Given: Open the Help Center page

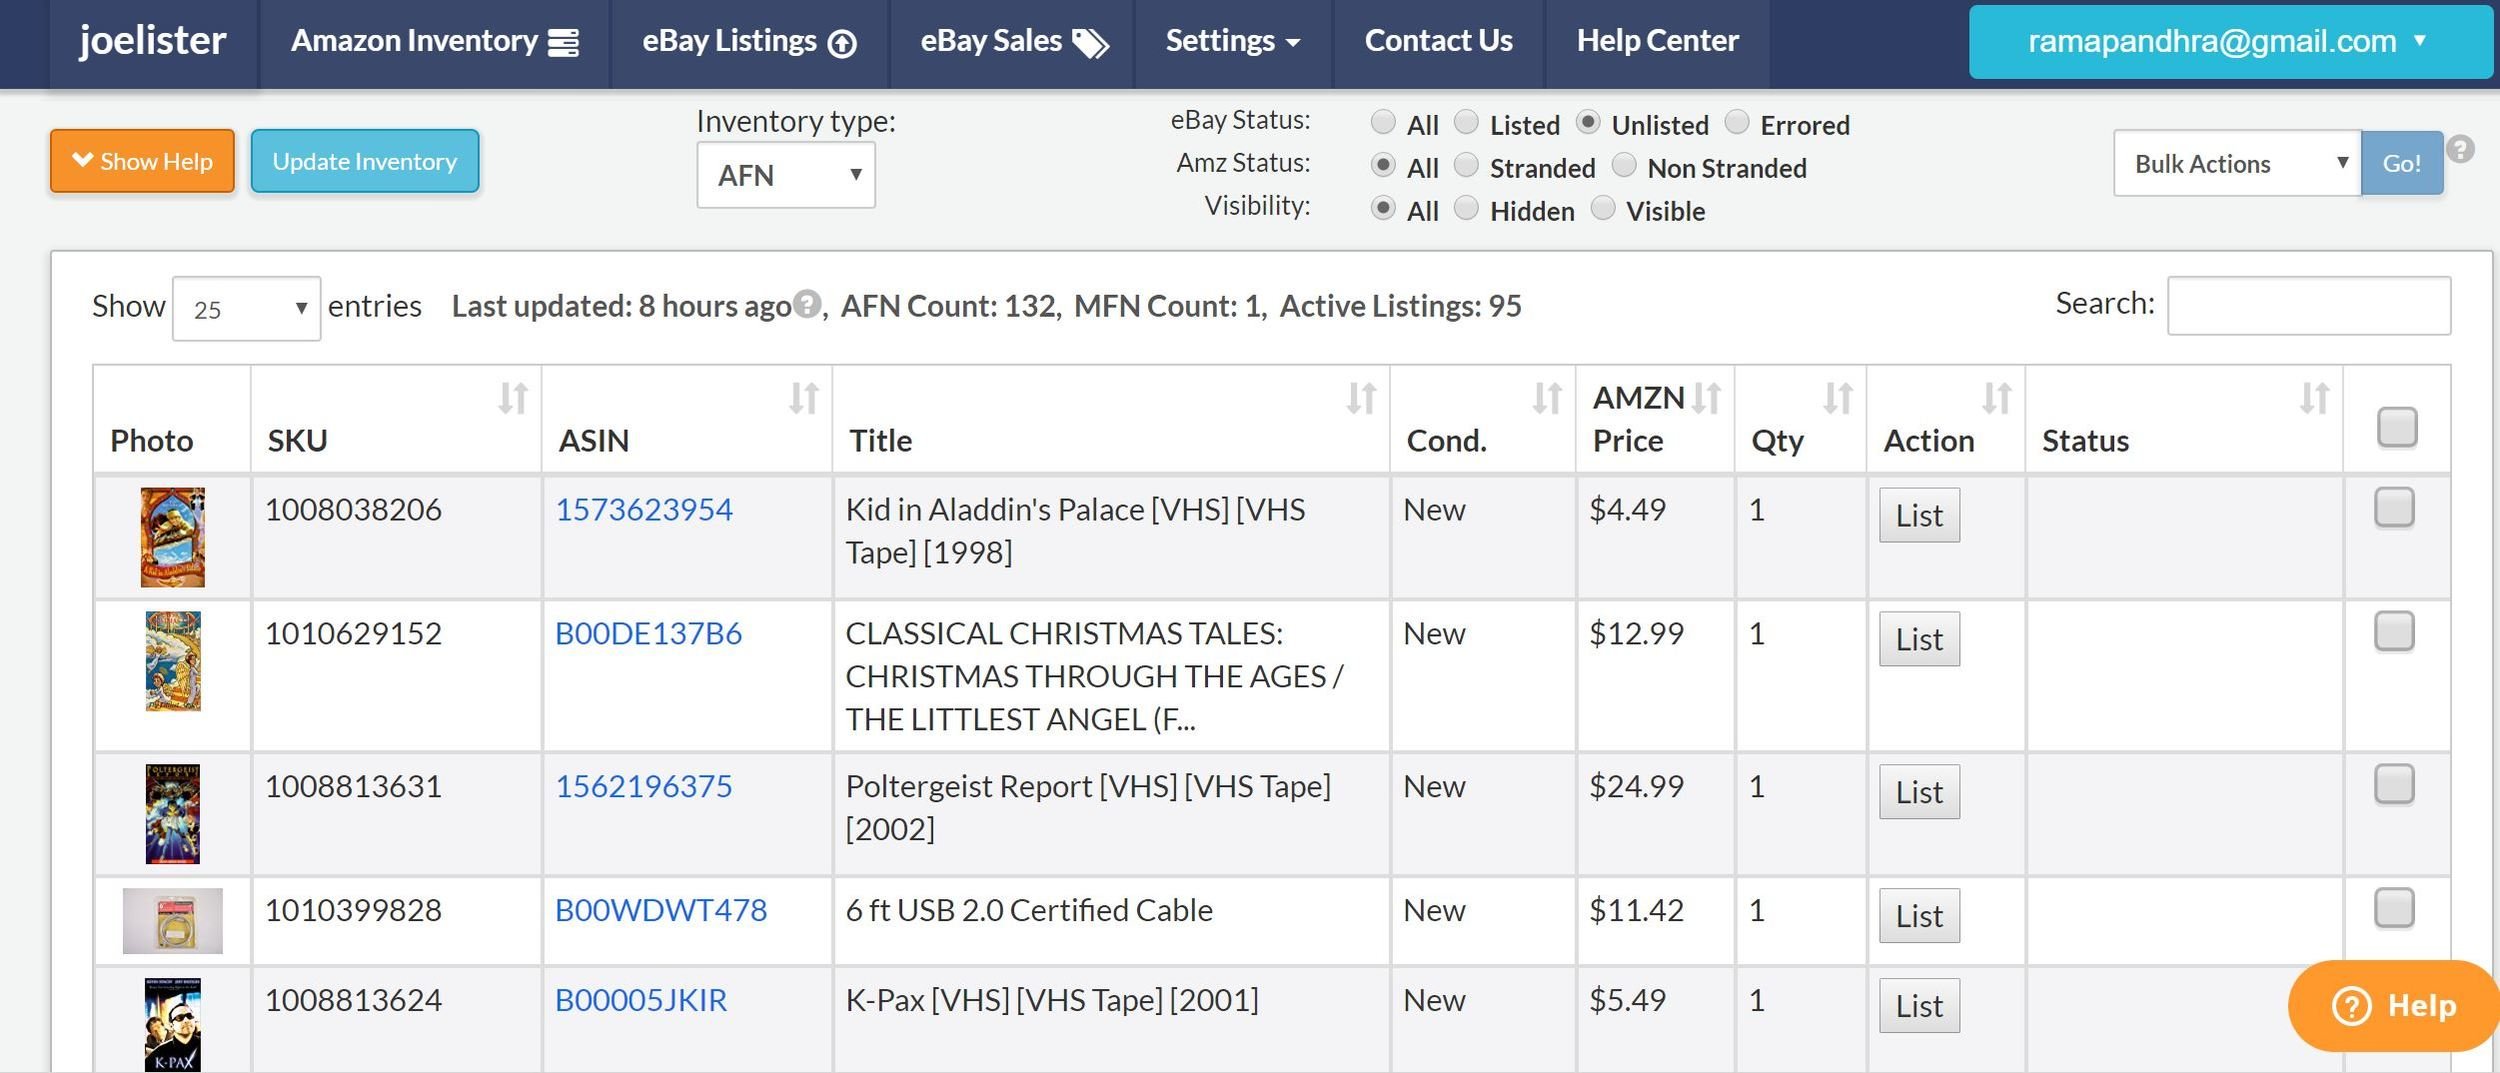Looking at the screenshot, I should (x=1658, y=41).
